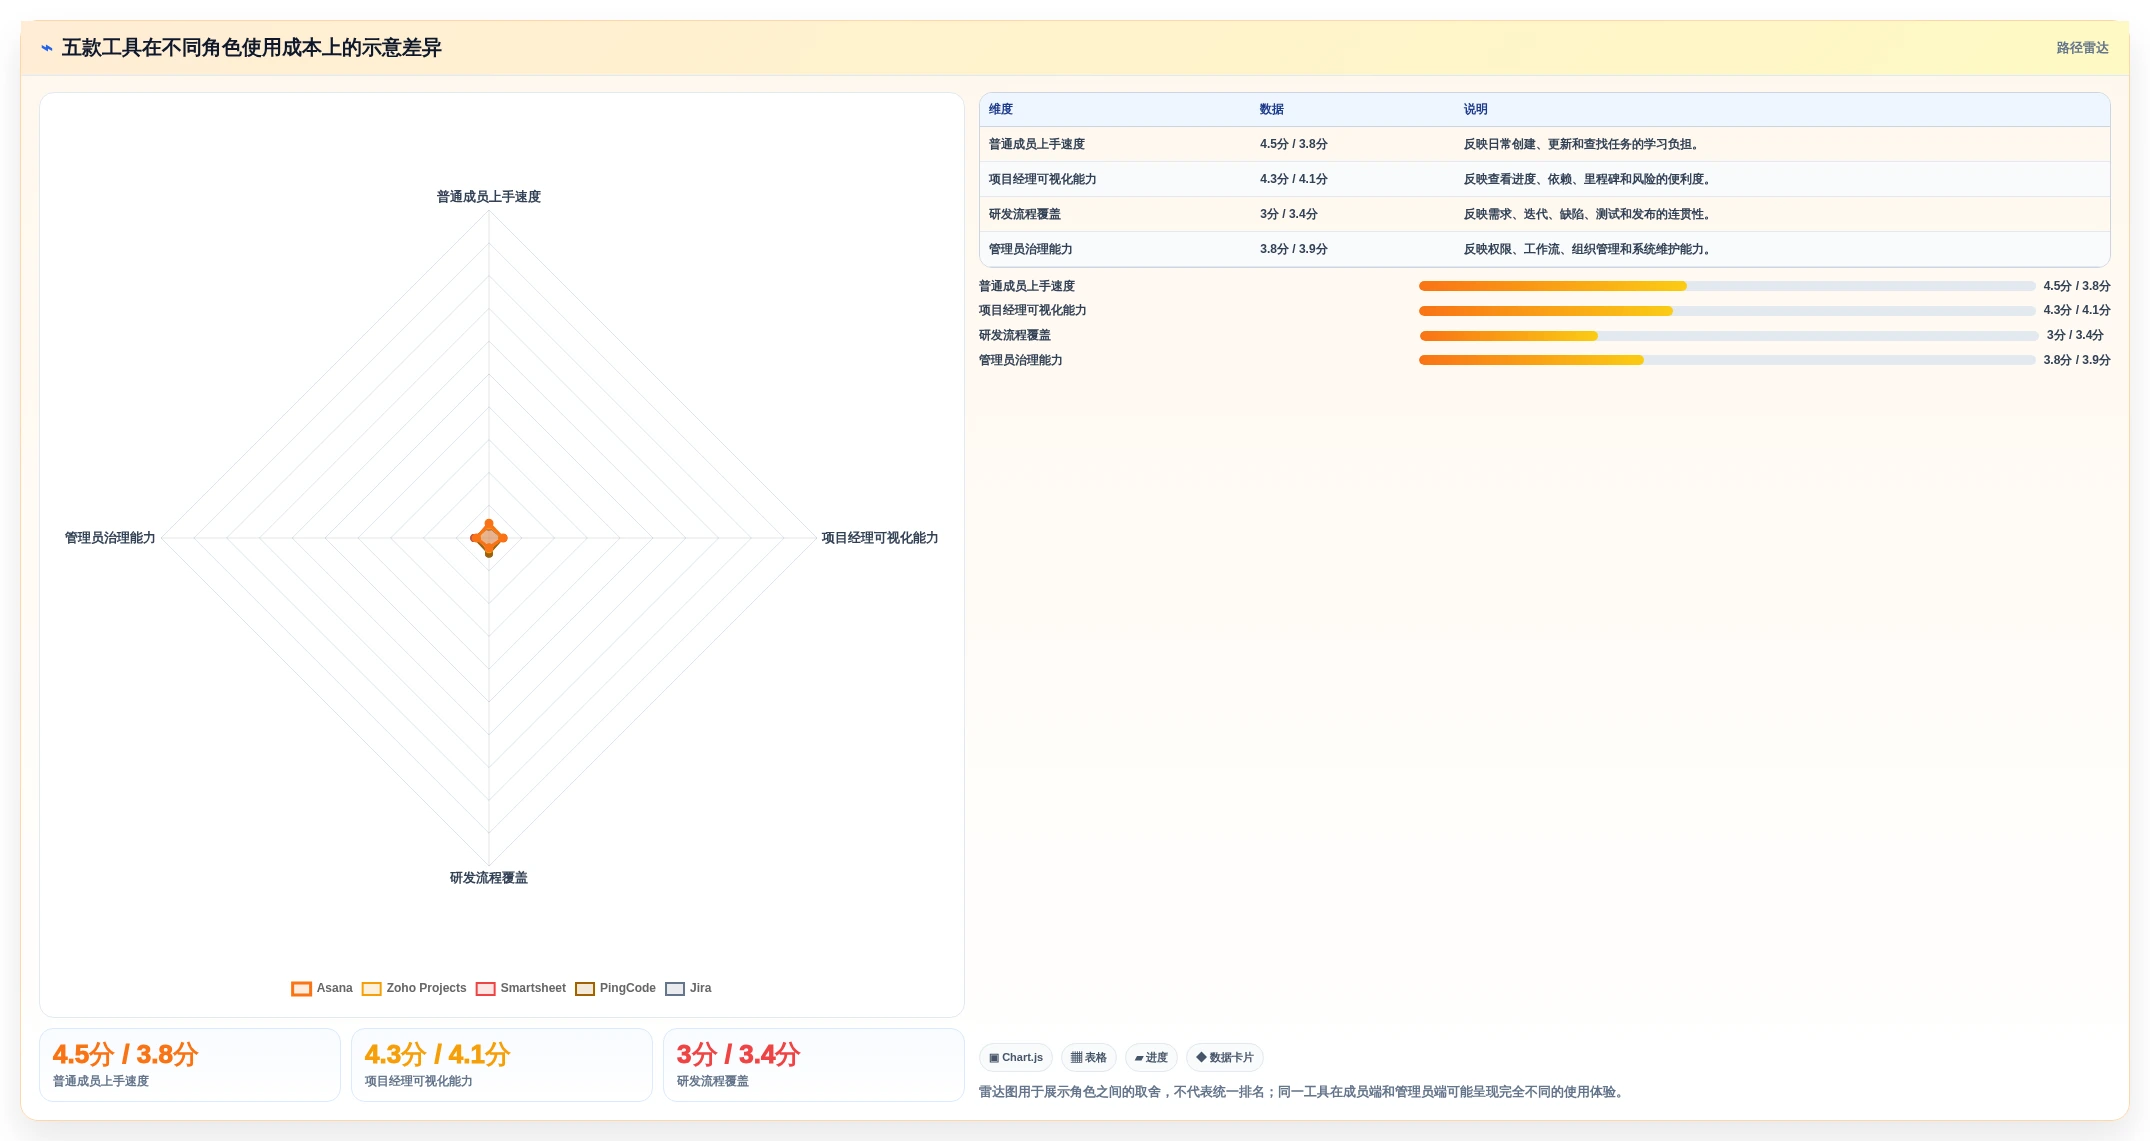Click description 反映查看进度、依赖、里程碑和风险的便利度

pos(1589,180)
